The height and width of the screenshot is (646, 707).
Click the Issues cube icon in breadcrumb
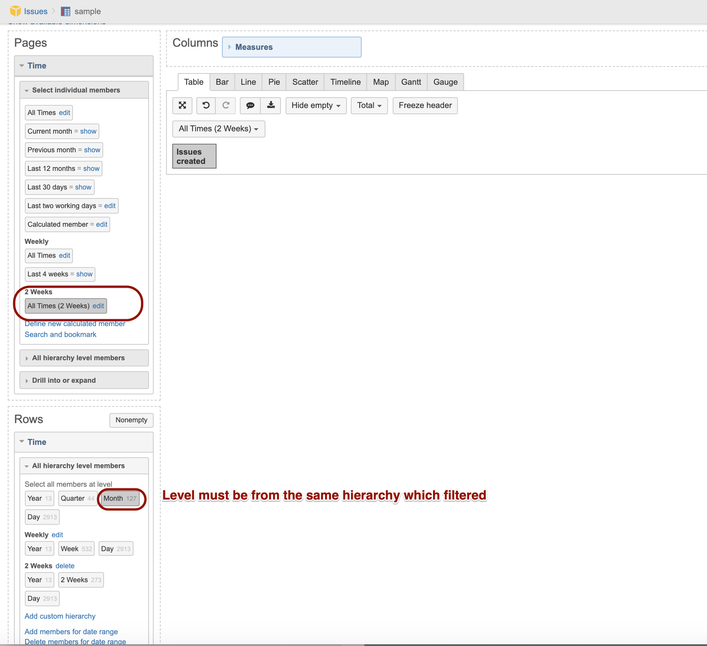coord(15,11)
